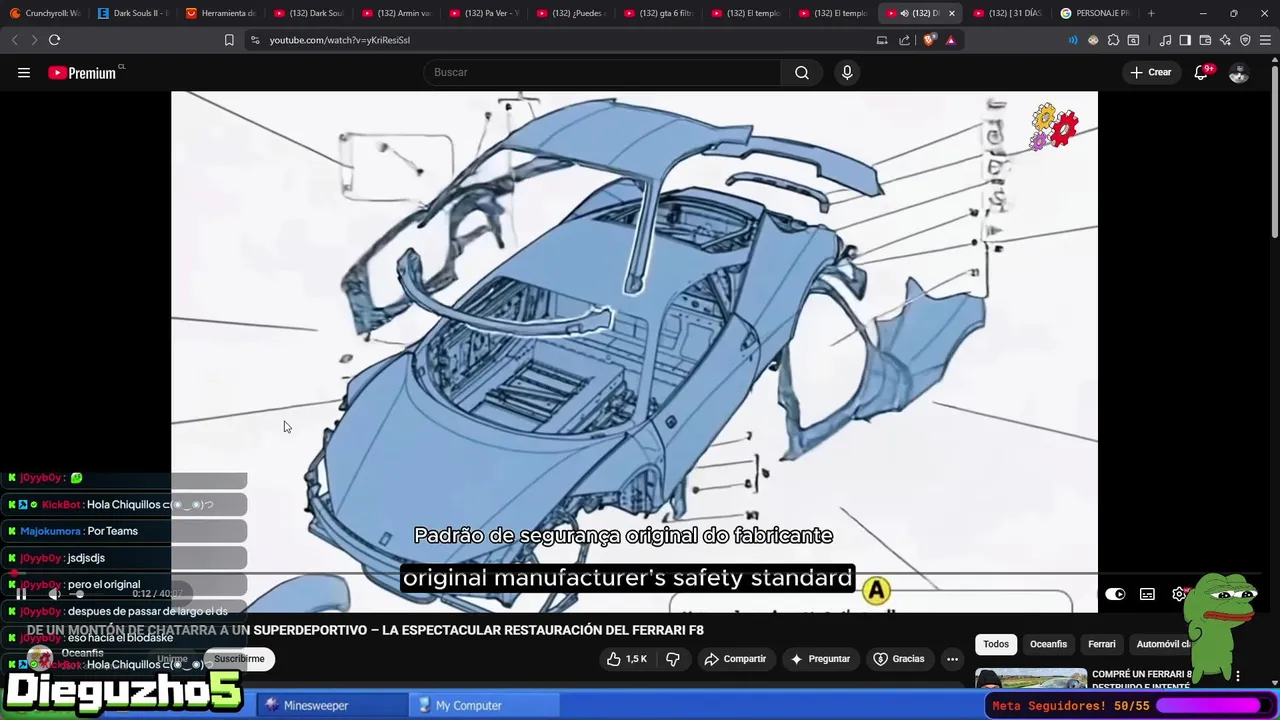Click the browser share page icon

coord(904,40)
